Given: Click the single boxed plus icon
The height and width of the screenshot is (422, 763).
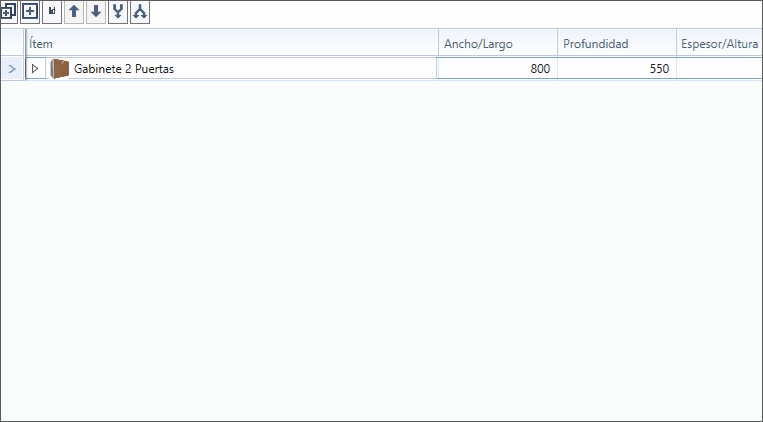Looking at the screenshot, I should tap(30, 12).
